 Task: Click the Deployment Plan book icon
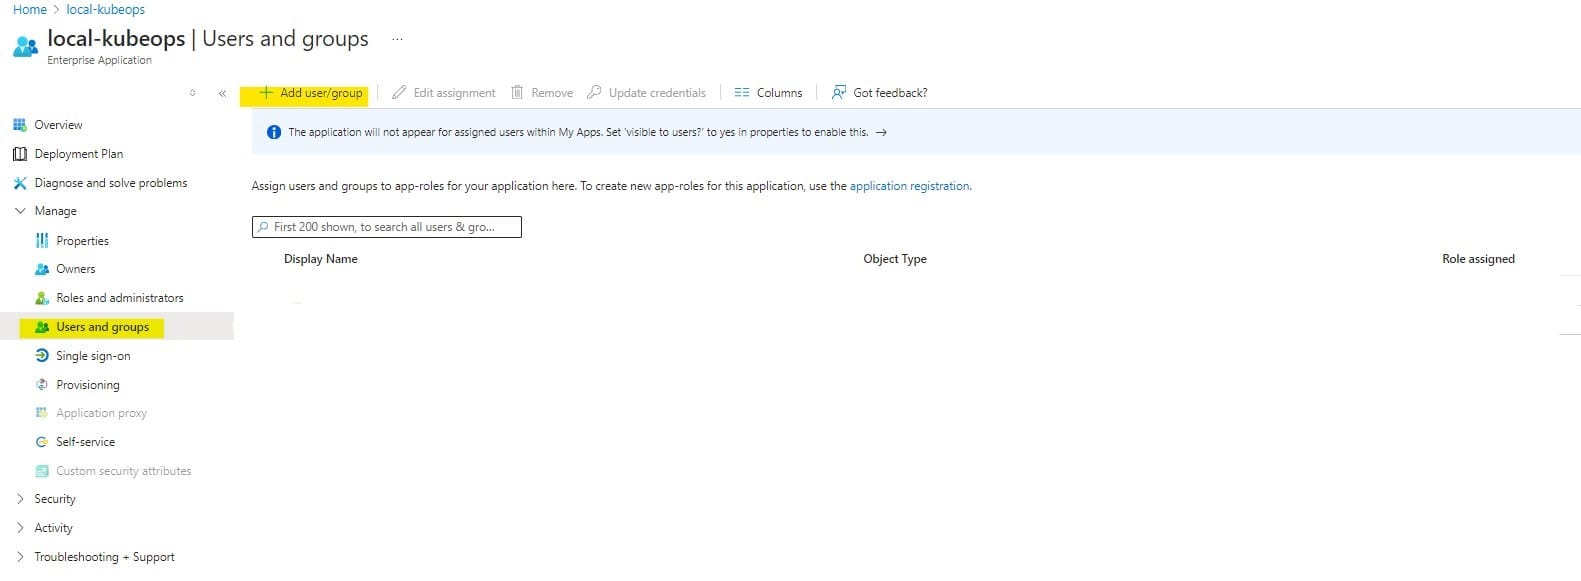click(19, 154)
